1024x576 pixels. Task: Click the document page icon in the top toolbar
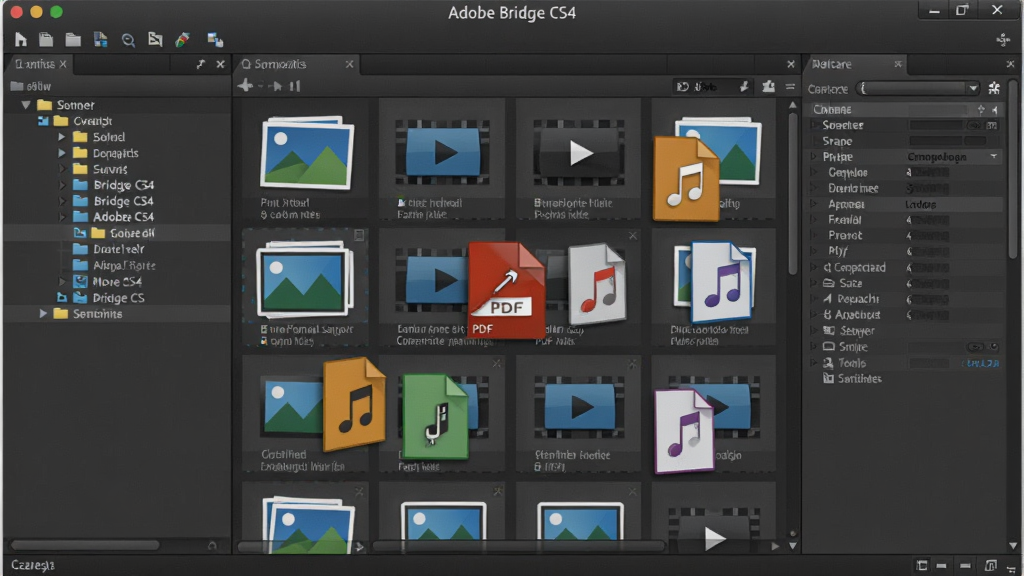click(46, 40)
